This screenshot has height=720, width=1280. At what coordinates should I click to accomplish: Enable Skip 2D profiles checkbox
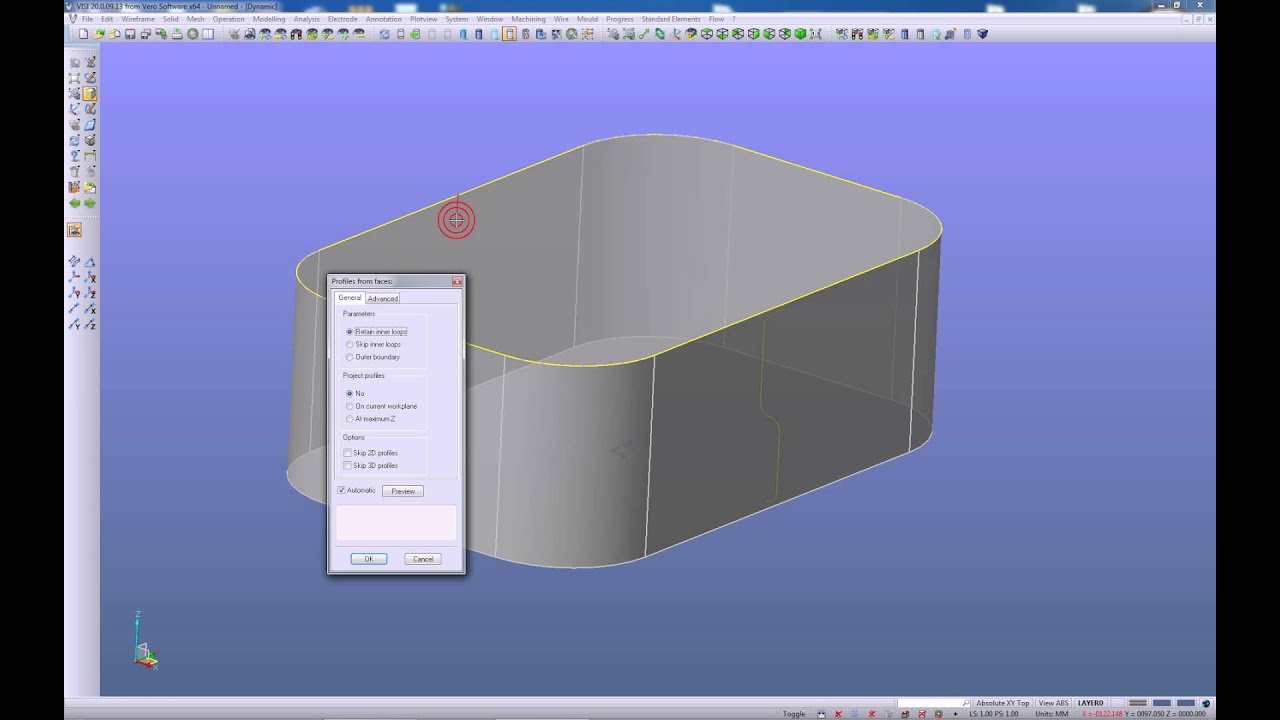(x=347, y=453)
